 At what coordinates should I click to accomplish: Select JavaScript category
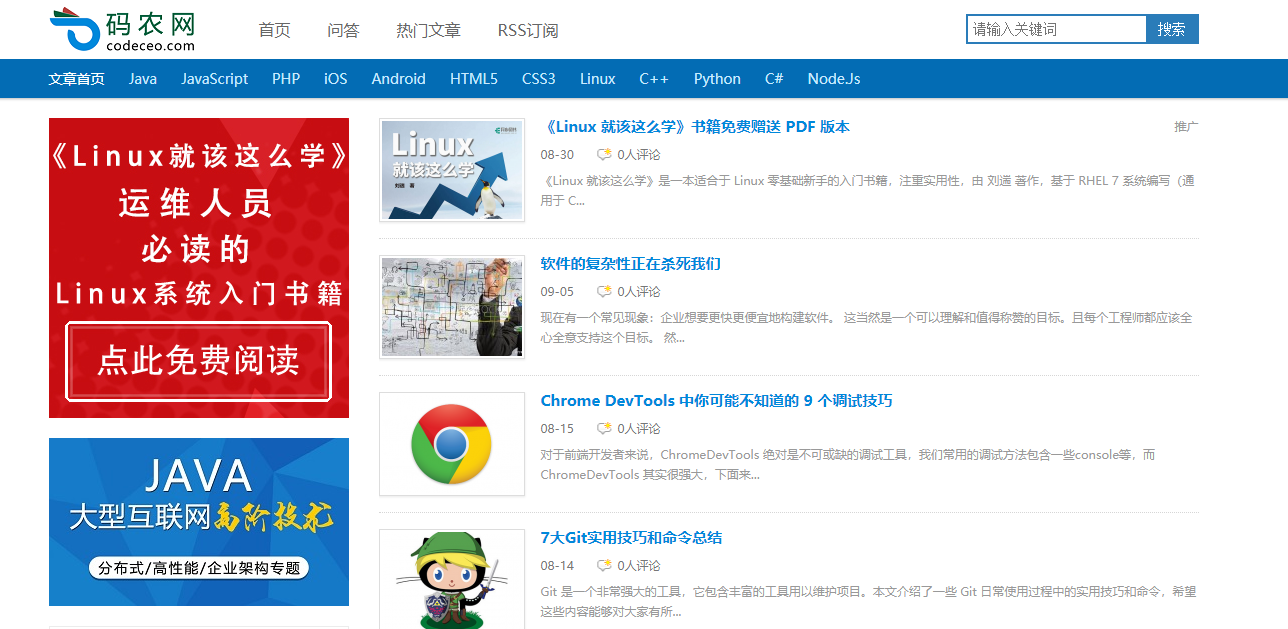(x=214, y=79)
